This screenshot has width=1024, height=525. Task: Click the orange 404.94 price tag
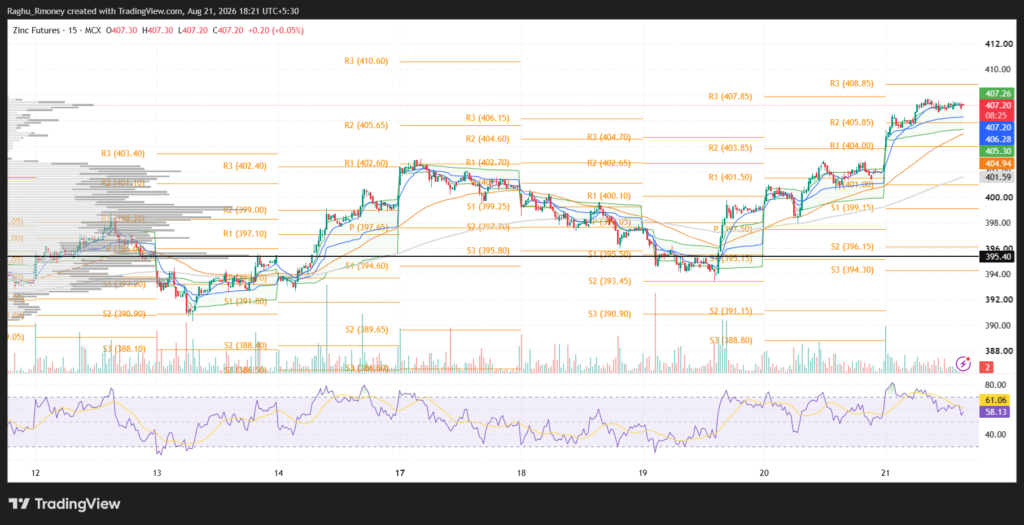(998, 163)
